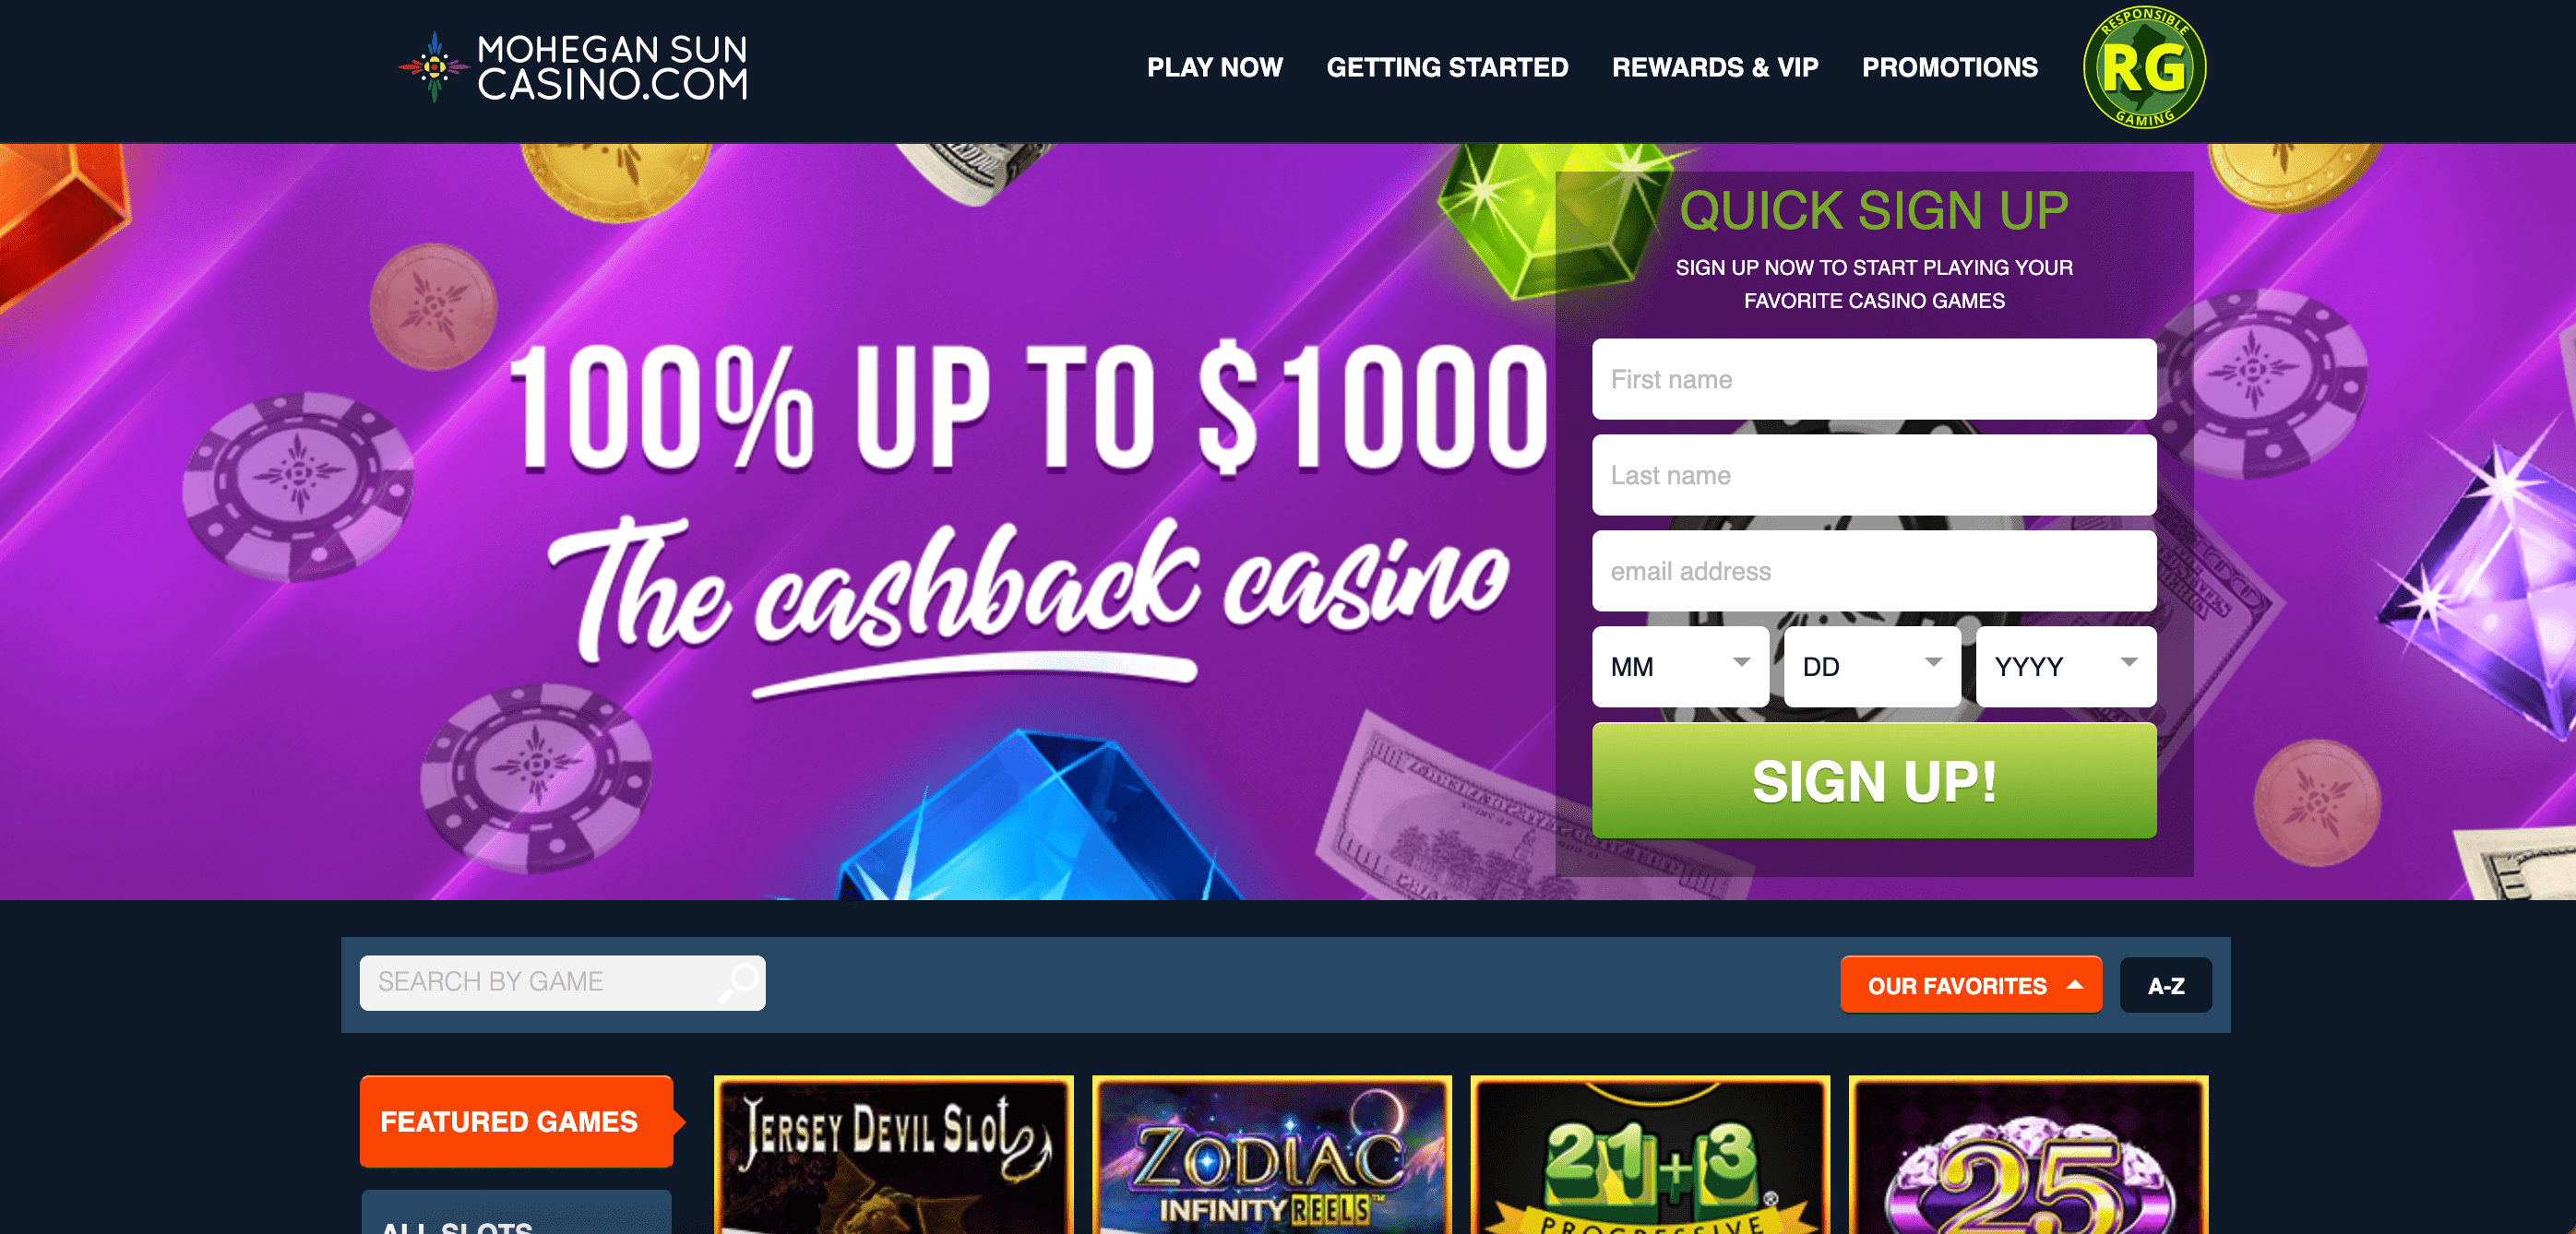
Task: Expand the MM month dropdown
Action: click(x=1680, y=666)
